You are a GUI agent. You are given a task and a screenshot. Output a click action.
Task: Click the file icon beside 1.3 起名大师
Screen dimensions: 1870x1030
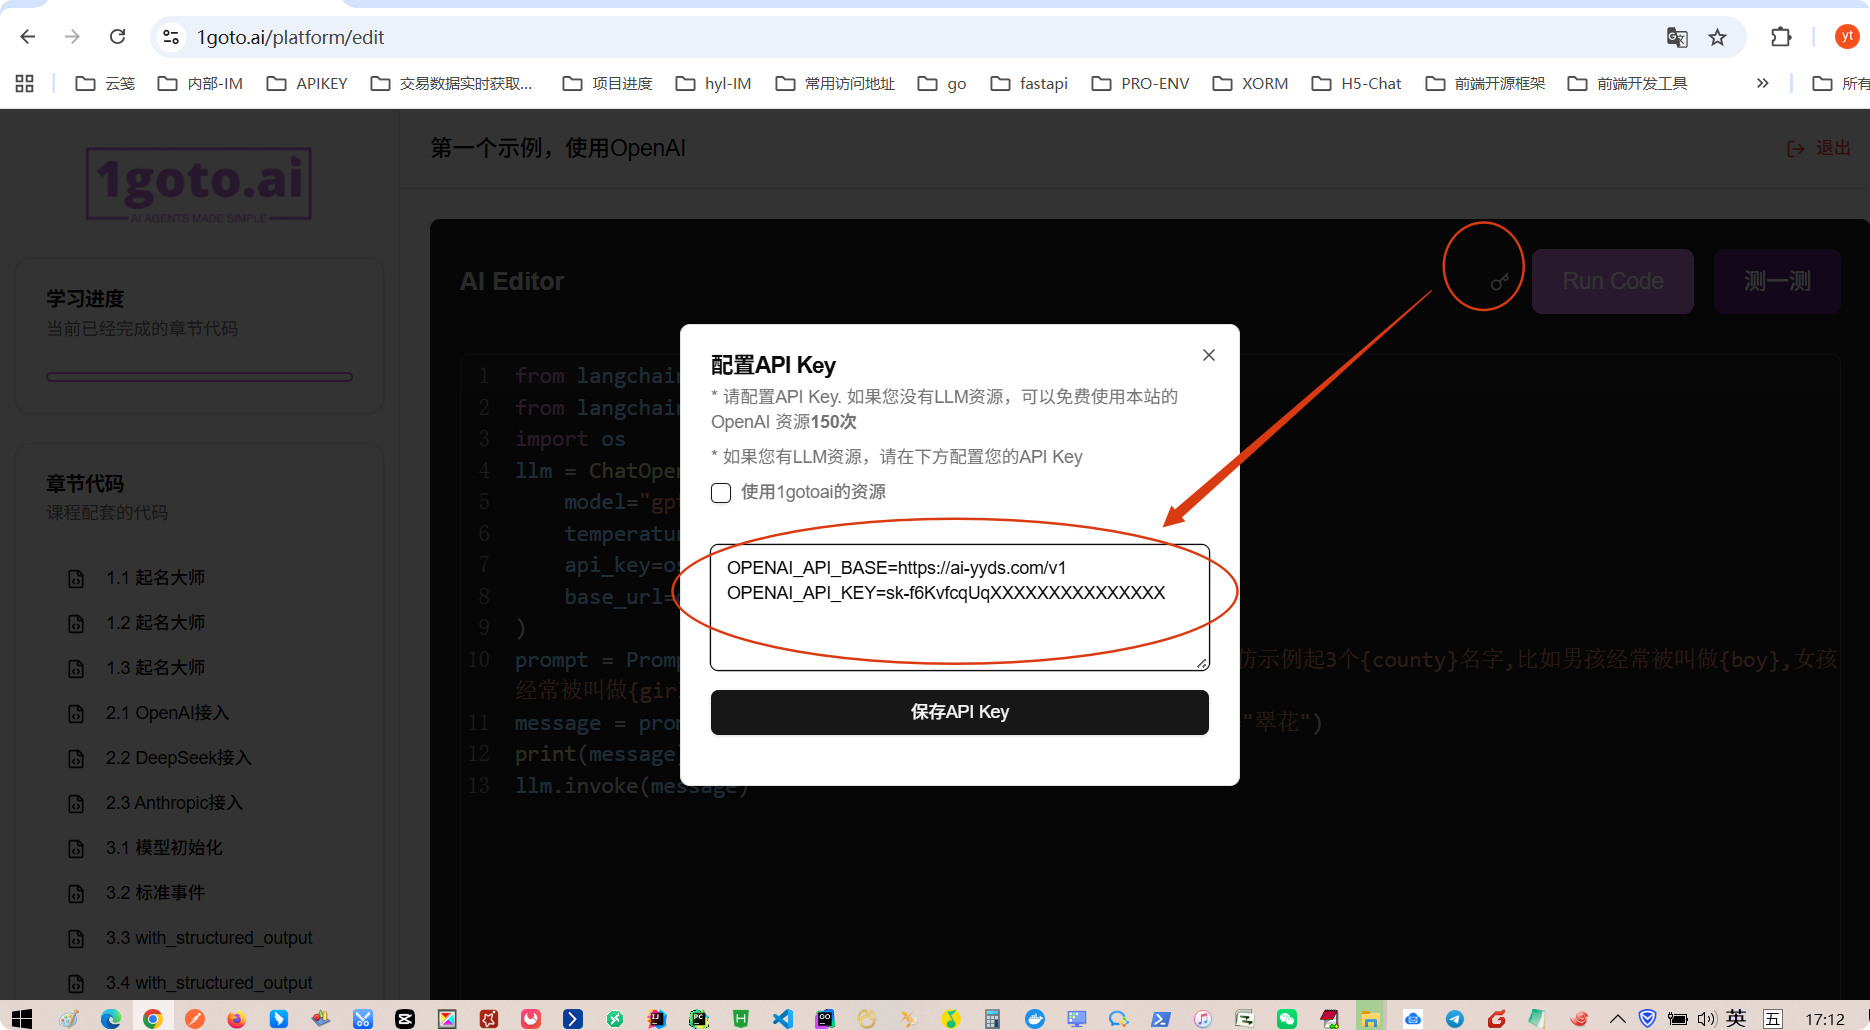(x=76, y=669)
